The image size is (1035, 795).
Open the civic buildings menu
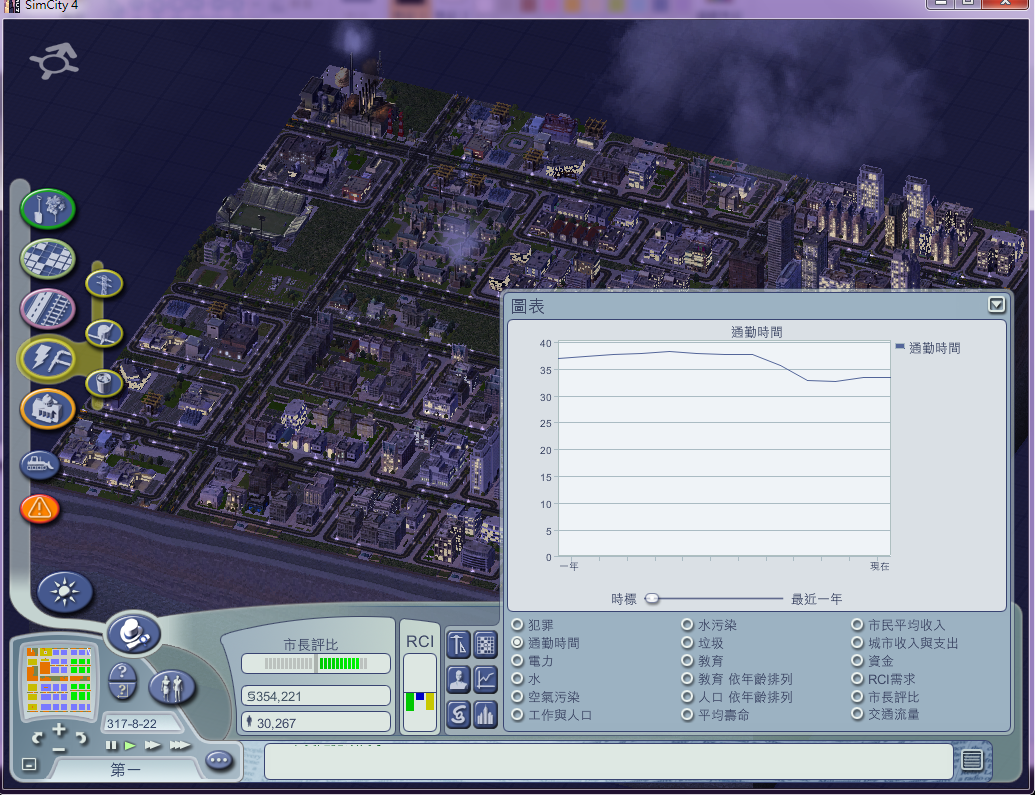(48, 409)
